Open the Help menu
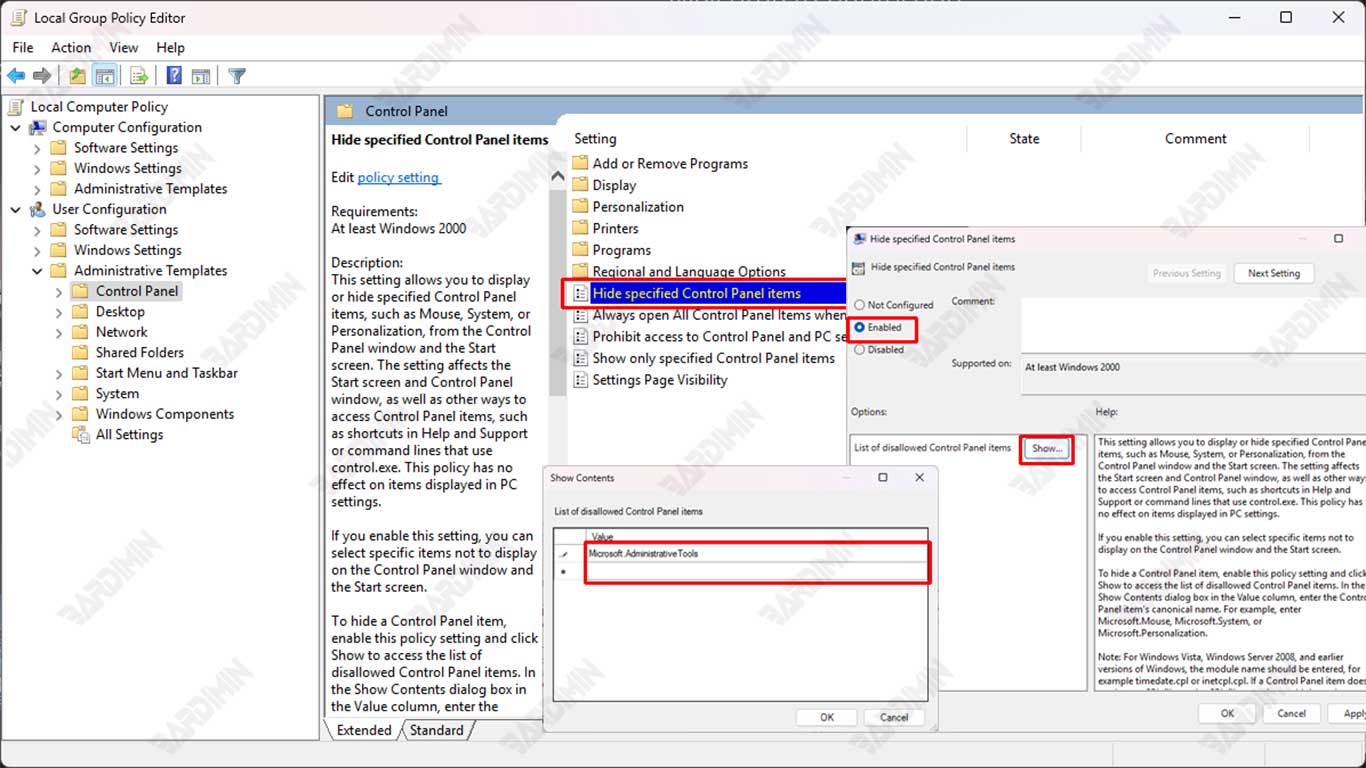 [171, 47]
